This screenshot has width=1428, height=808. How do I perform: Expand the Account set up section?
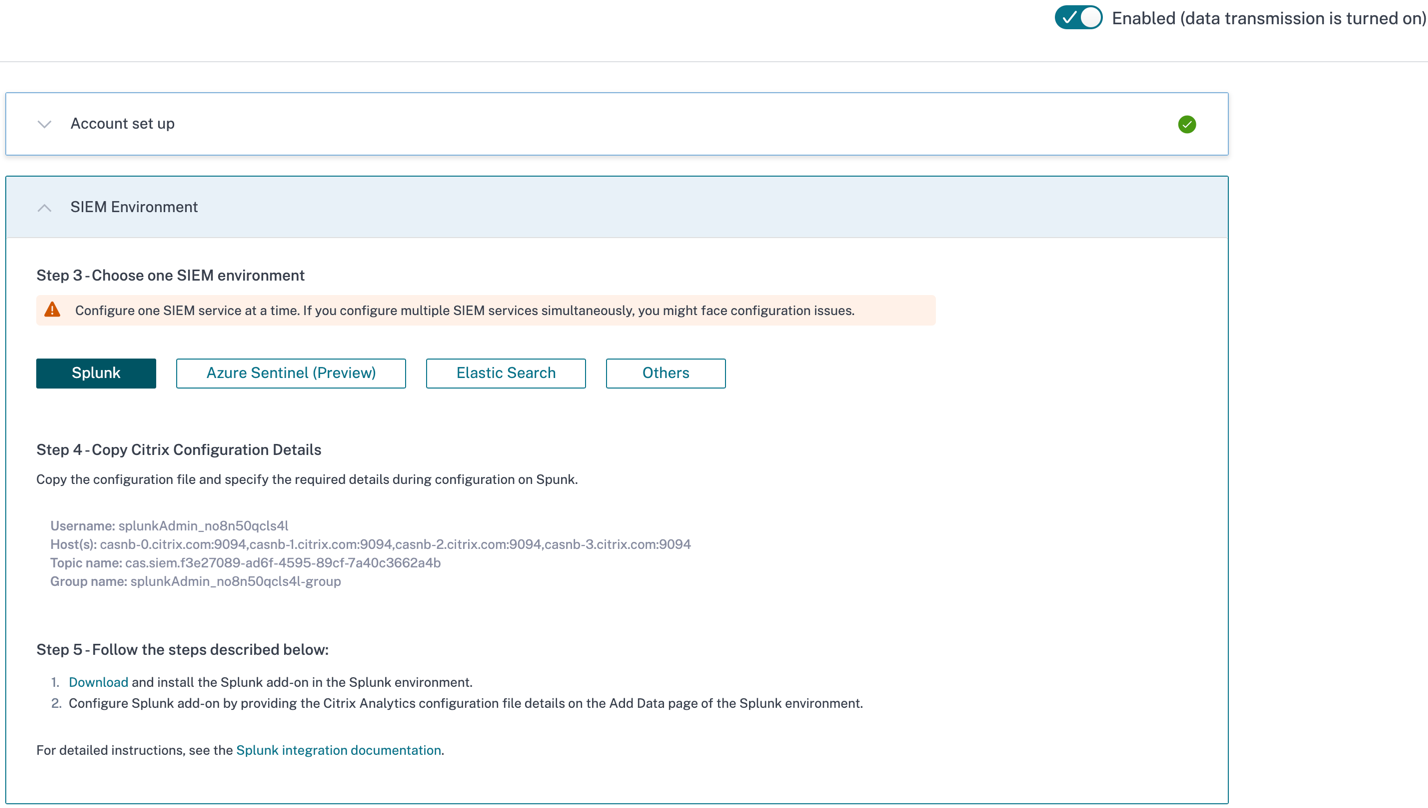pos(44,124)
